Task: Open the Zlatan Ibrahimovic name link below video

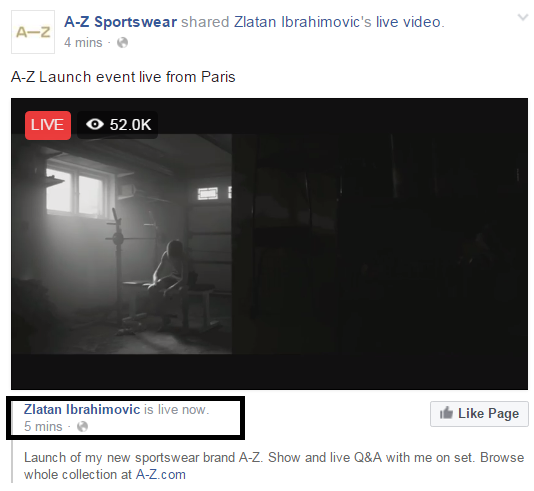Action: click(x=82, y=409)
